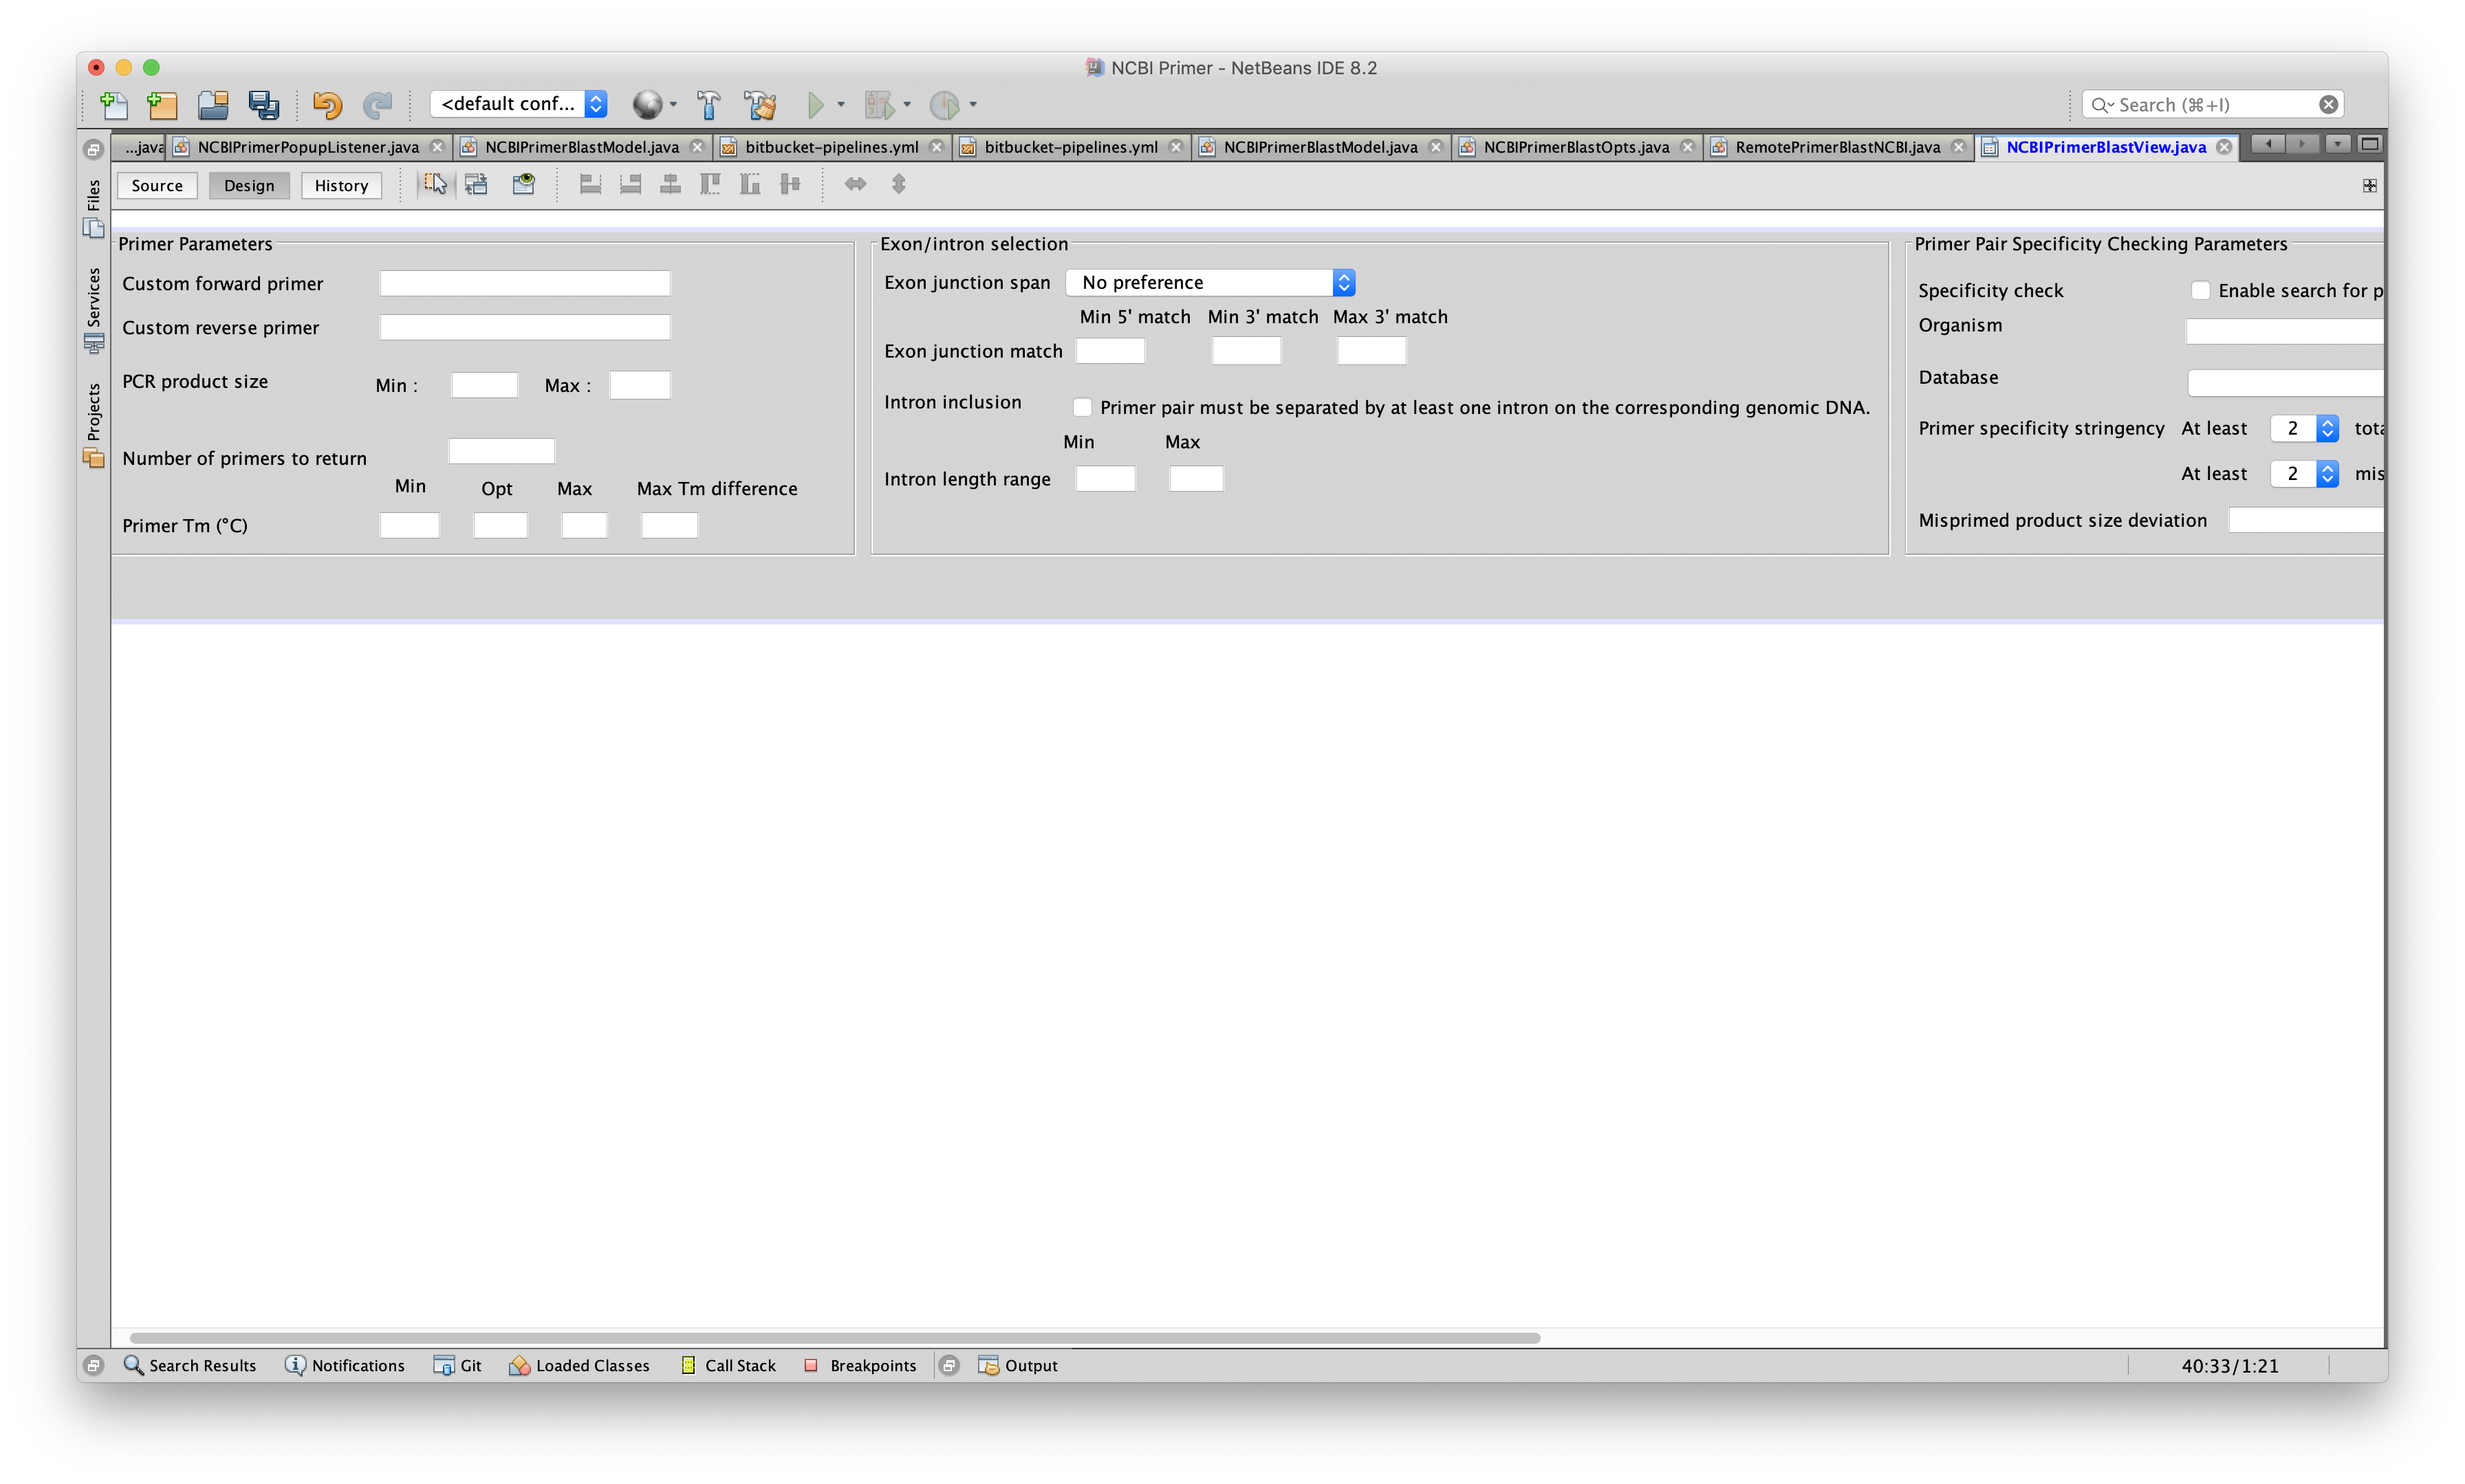This screenshot has height=1484, width=2465.
Task: Switch to NCBIPrimerBlastOpts.java tab
Action: [x=1575, y=147]
